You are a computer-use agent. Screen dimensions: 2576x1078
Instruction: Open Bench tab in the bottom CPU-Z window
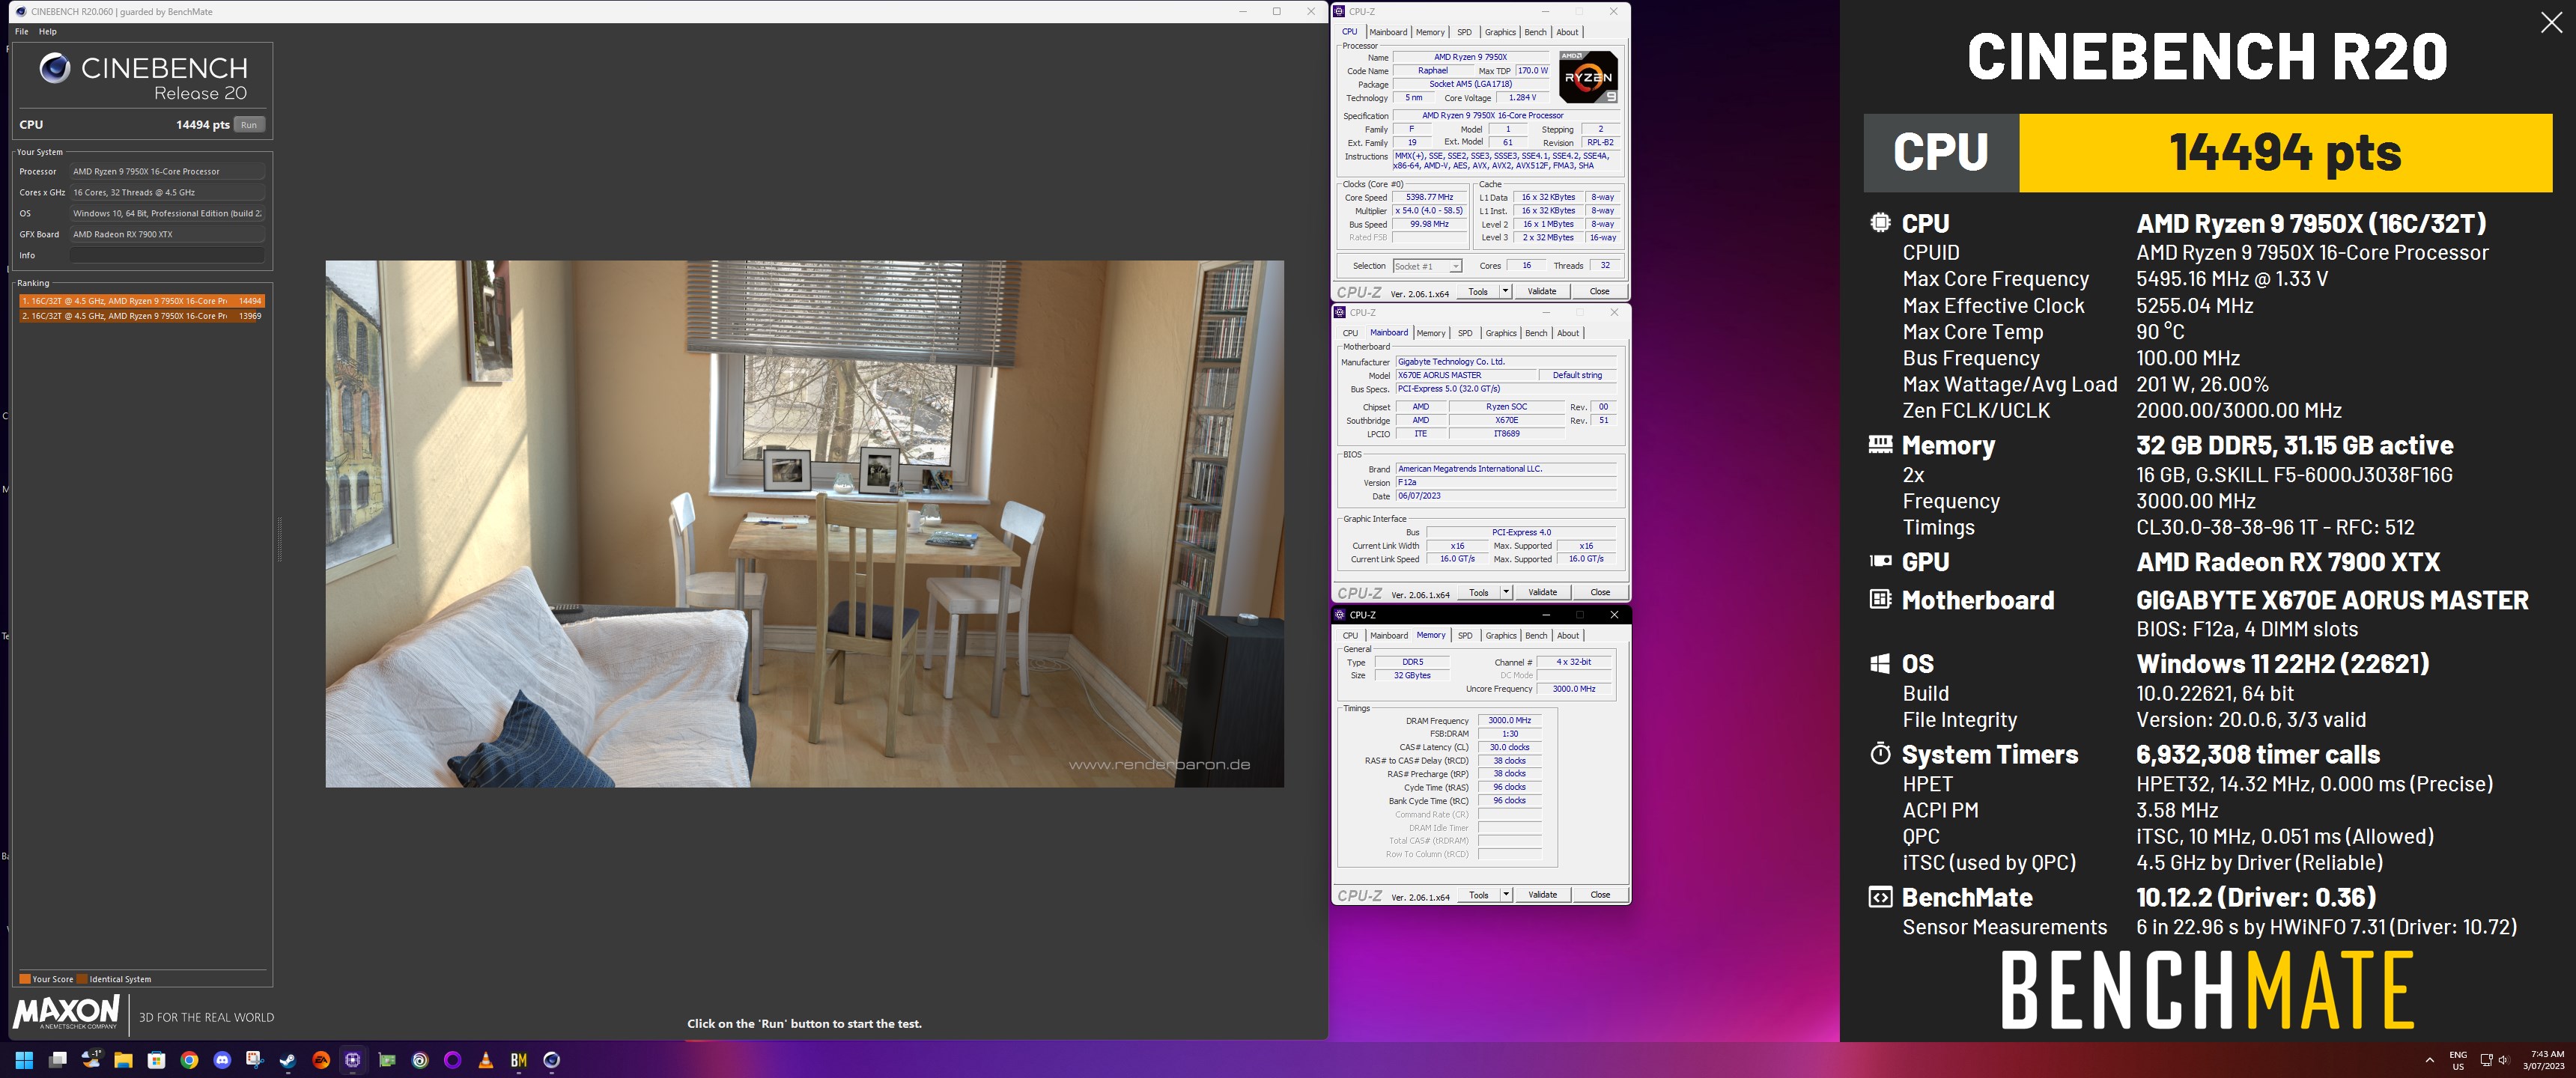point(1536,635)
